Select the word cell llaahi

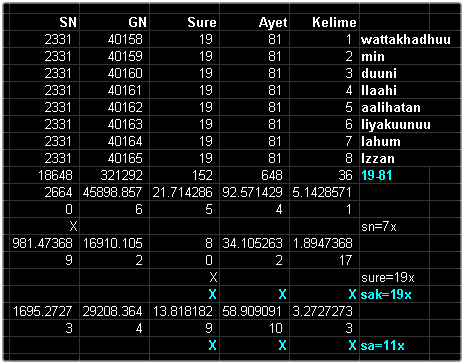[x=379, y=90]
